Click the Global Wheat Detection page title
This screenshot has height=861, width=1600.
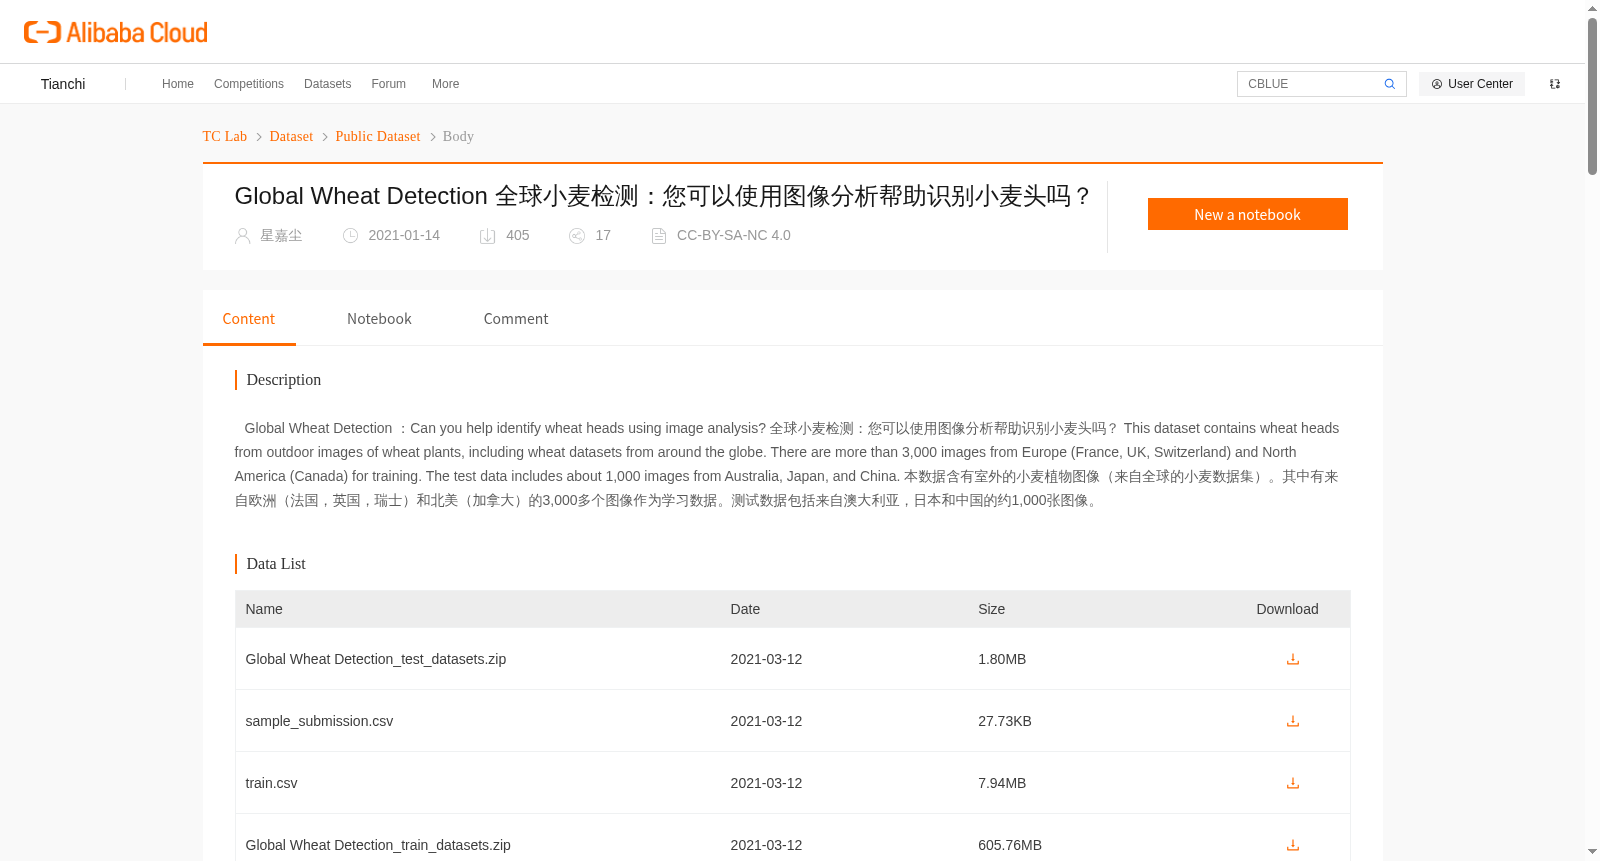(662, 196)
